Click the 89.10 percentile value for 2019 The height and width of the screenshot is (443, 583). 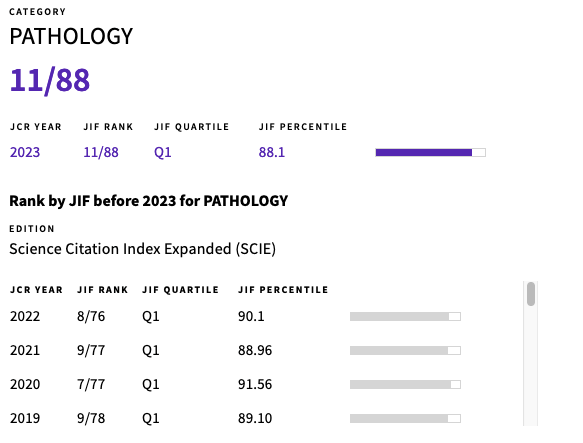pyautogui.click(x=255, y=418)
